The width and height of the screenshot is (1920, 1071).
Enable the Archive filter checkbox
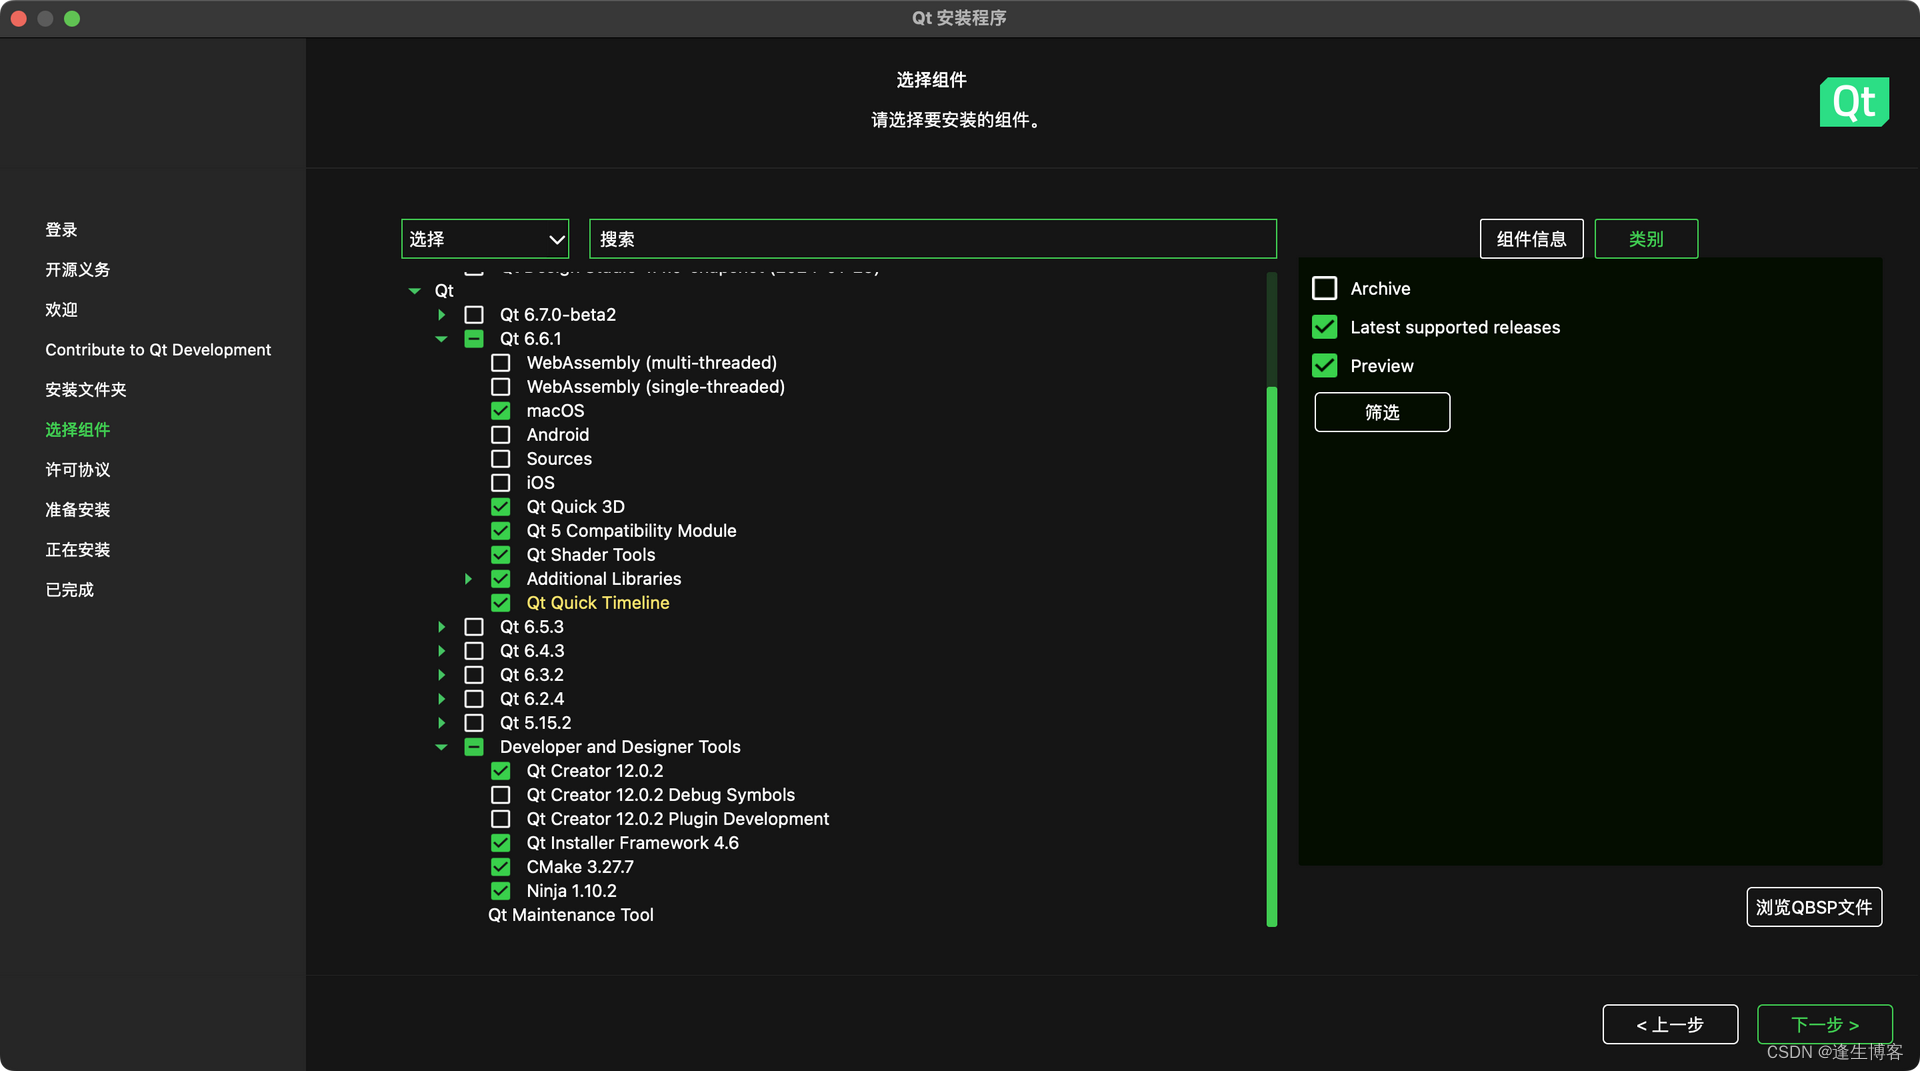pyautogui.click(x=1324, y=287)
